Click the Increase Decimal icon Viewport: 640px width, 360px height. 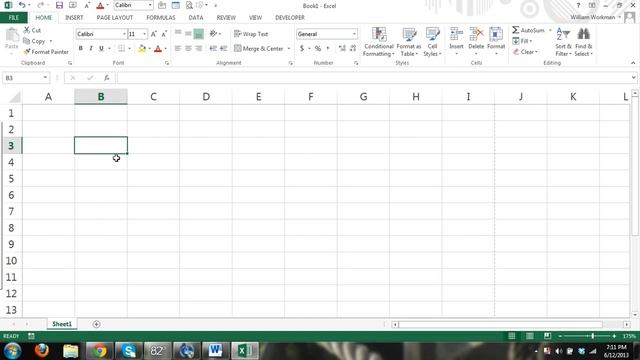[342, 49]
